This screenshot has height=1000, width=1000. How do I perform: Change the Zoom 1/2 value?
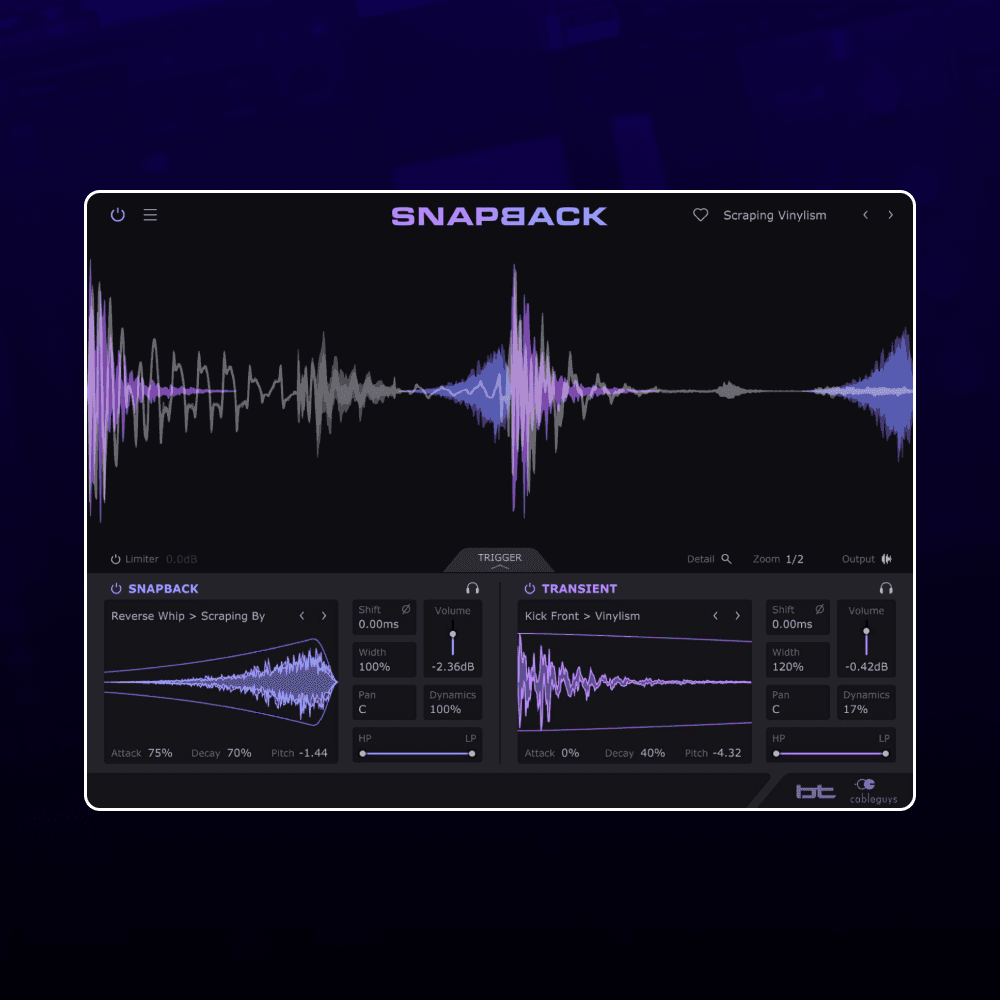tap(794, 559)
